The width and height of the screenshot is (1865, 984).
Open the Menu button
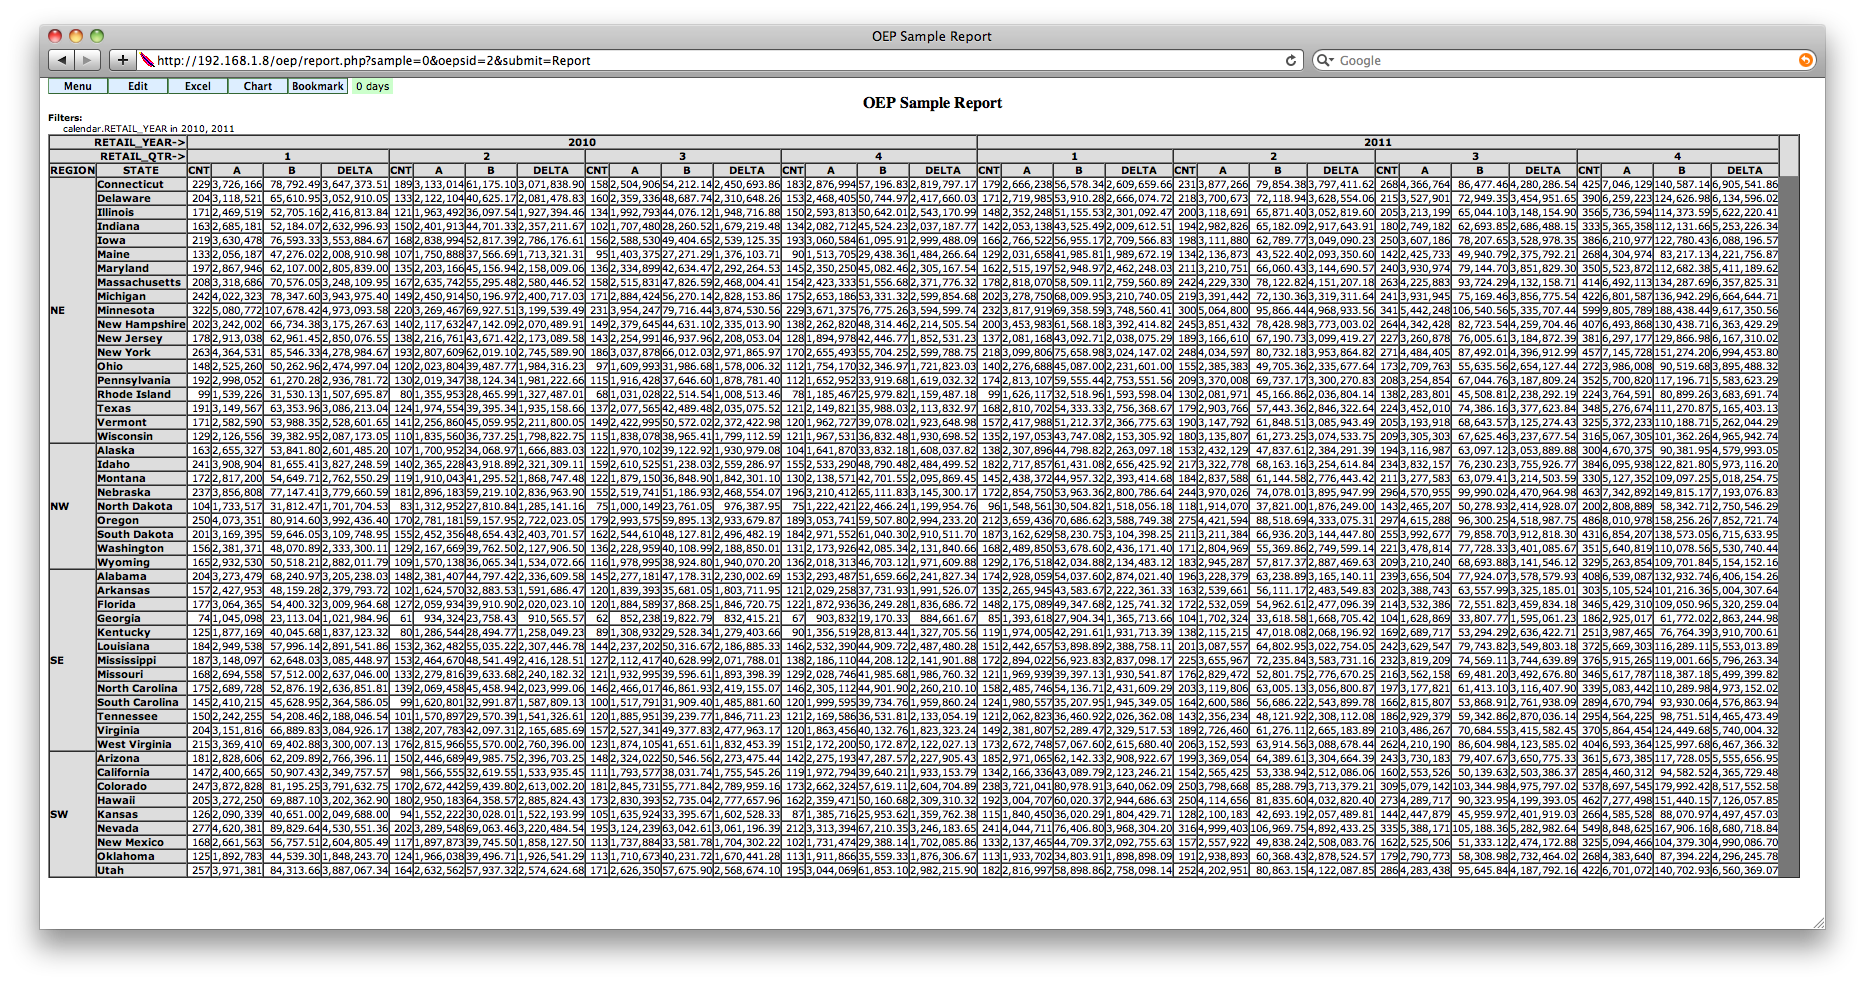pyautogui.click(x=76, y=86)
